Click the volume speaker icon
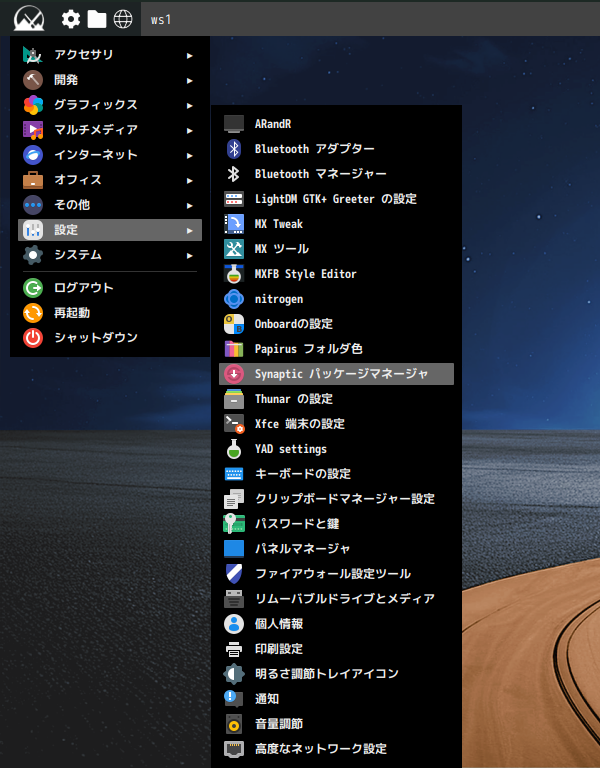600x768 pixels. [234, 724]
